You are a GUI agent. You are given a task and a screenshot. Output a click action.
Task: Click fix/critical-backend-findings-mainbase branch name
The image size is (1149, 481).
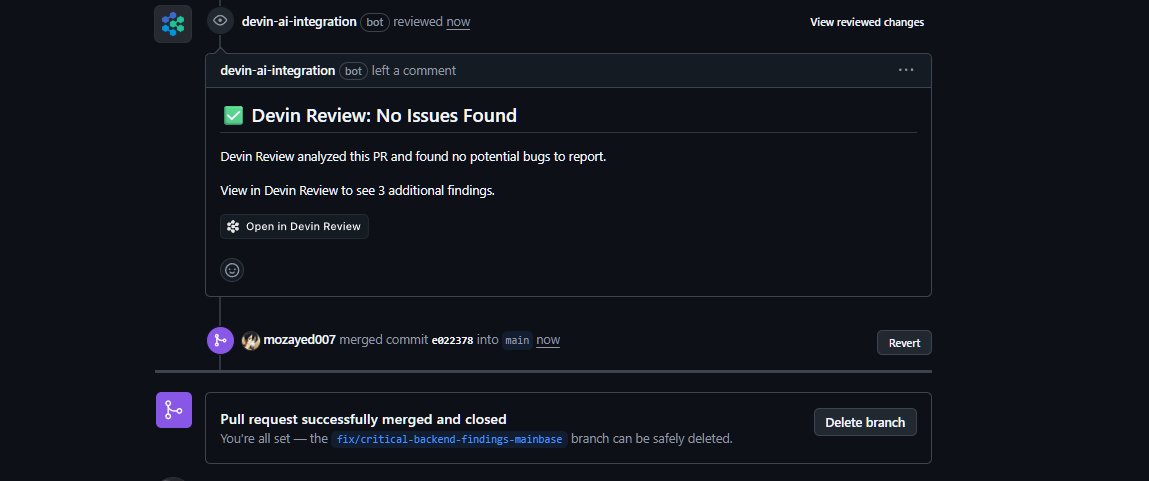coord(449,439)
